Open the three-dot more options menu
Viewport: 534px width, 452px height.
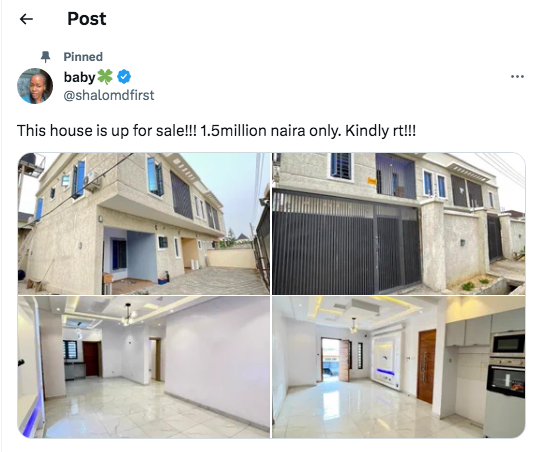click(517, 77)
